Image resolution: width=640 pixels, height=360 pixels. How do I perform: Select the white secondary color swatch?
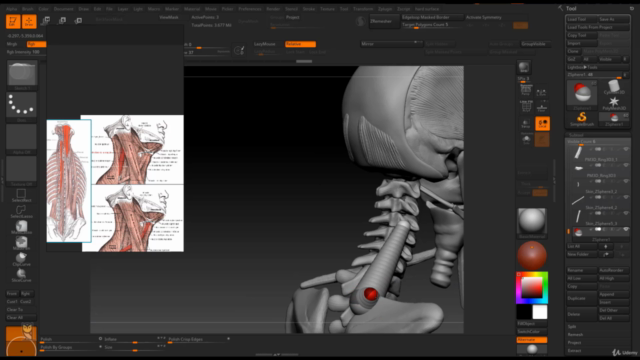[540, 312]
